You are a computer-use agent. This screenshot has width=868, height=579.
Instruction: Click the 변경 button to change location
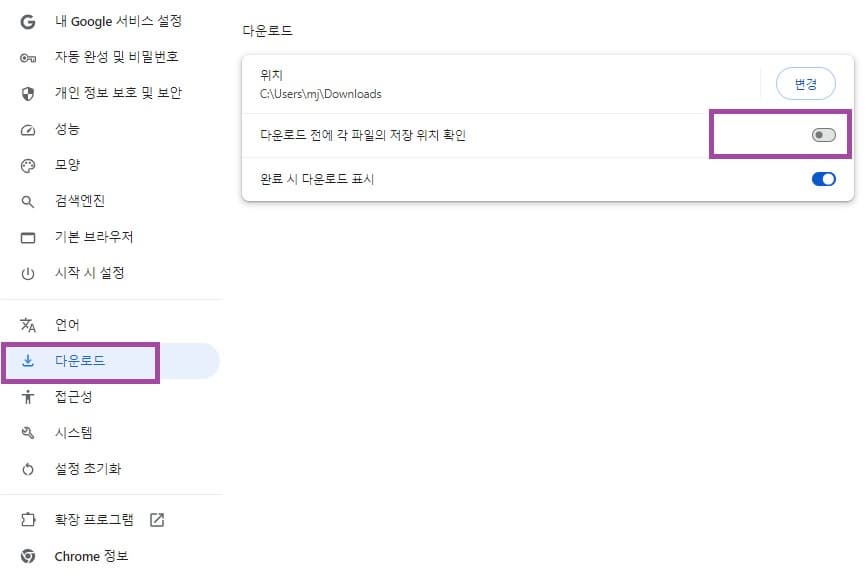804,85
